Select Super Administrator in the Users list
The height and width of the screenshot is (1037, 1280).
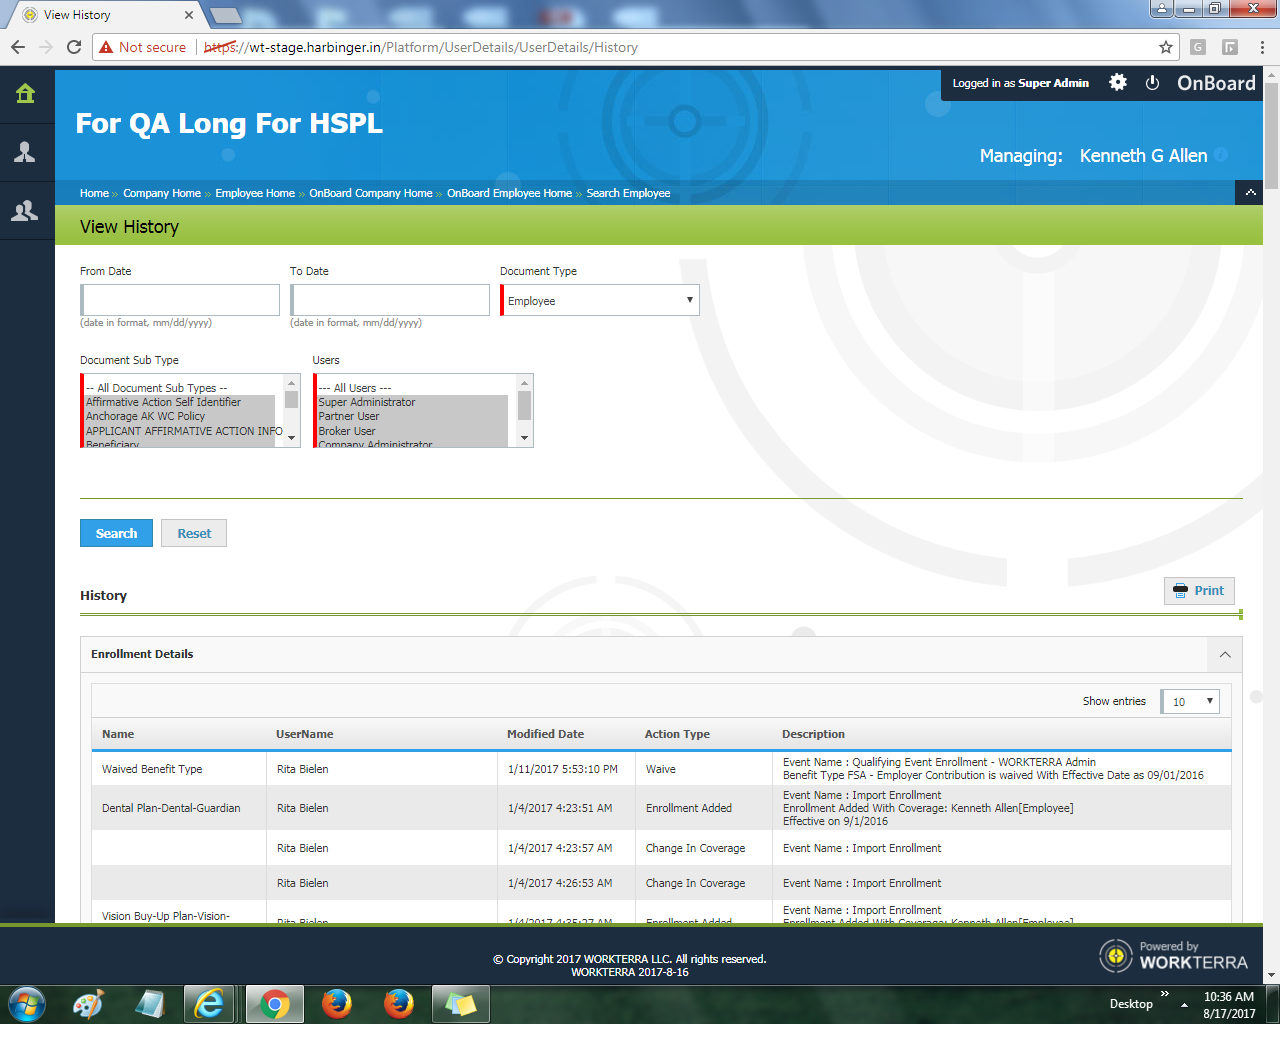[367, 402]
